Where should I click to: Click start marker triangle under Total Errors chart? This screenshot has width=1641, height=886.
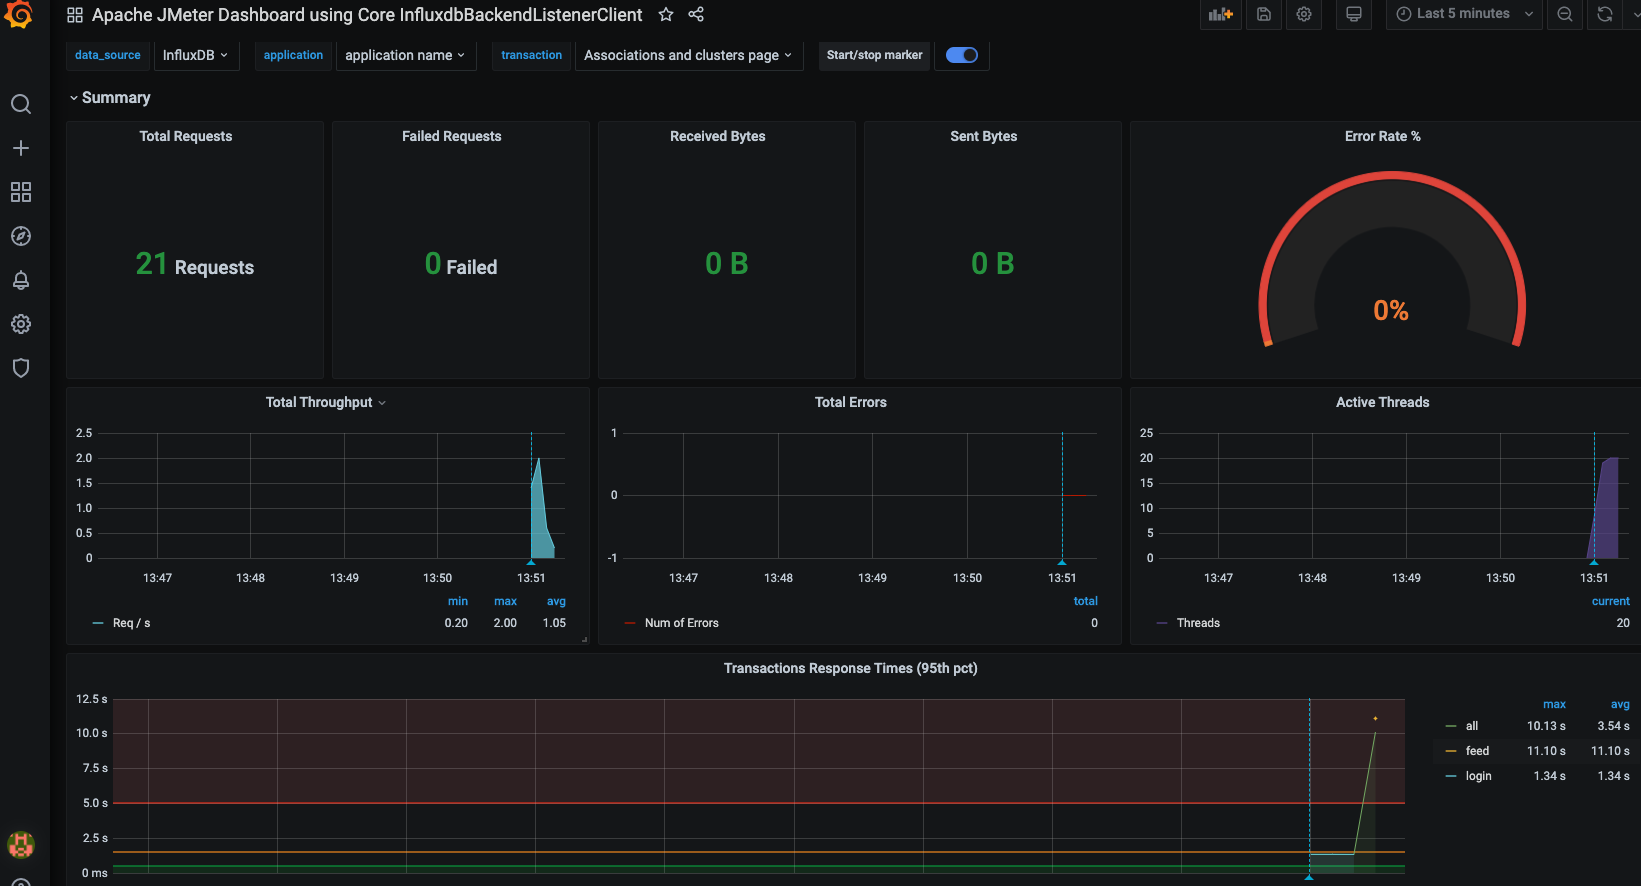click(1062, 562)
